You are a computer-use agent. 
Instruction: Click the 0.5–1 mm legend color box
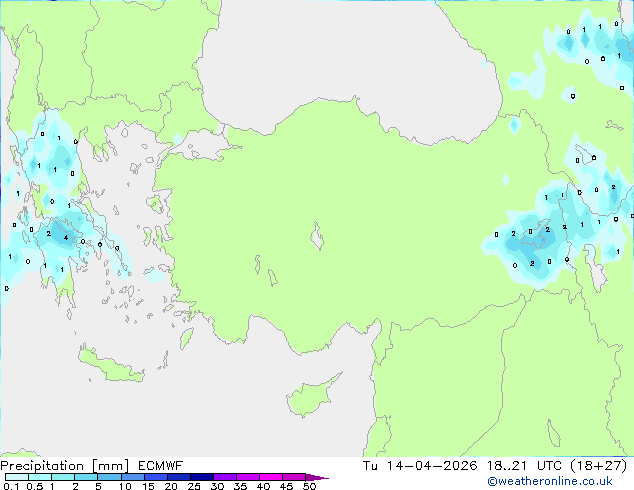40,477
